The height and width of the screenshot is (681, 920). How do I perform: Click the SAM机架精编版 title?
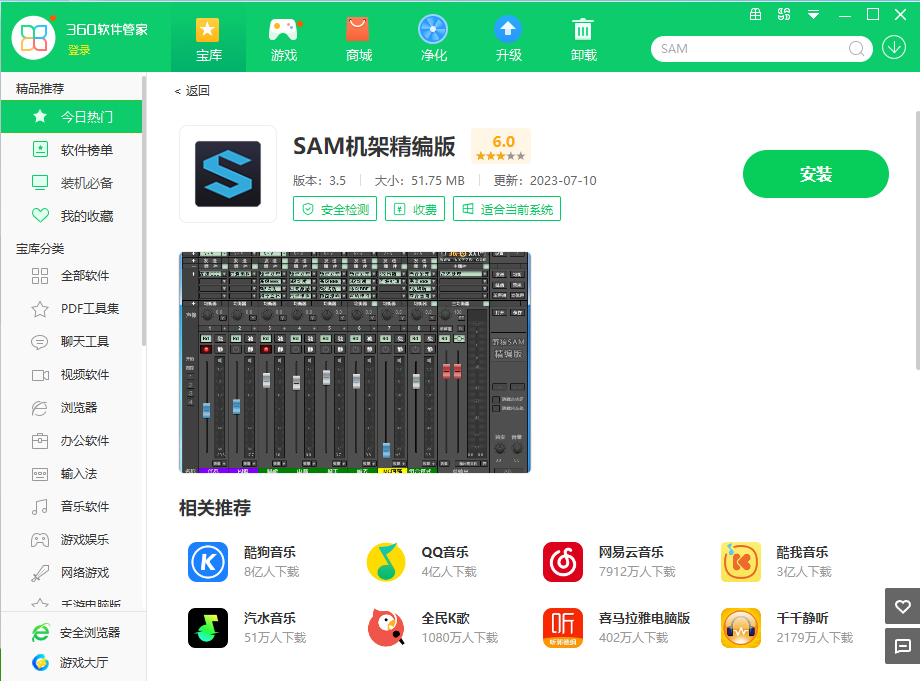point(374,146)
